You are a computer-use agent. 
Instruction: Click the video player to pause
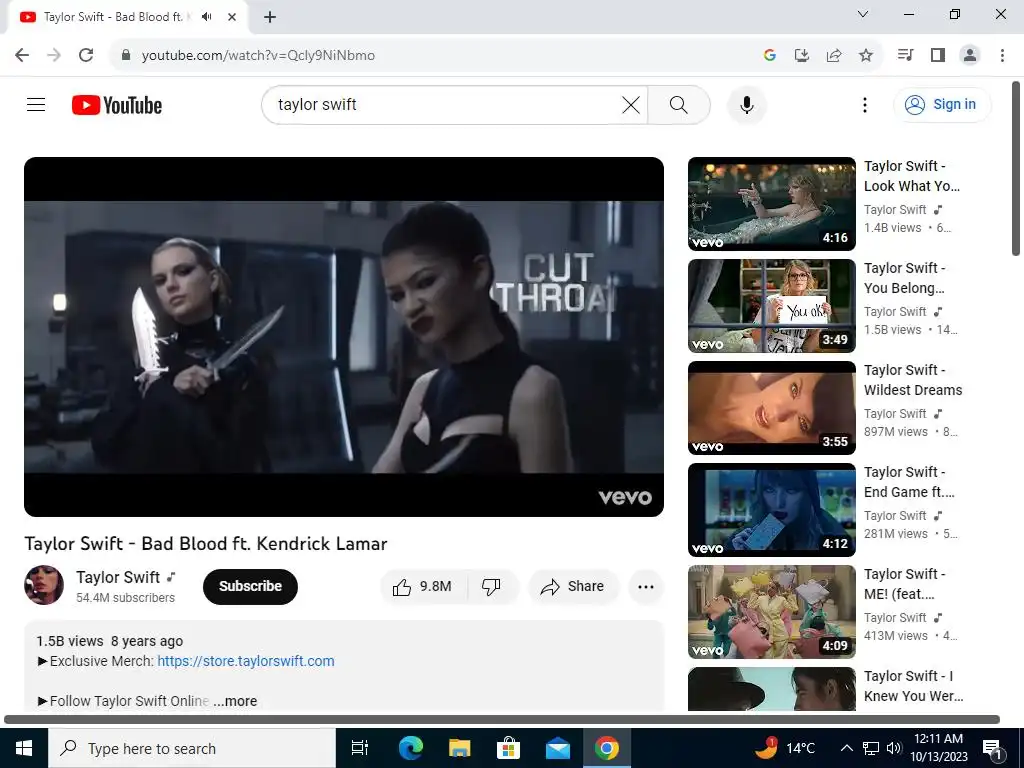tap(344, 336)
